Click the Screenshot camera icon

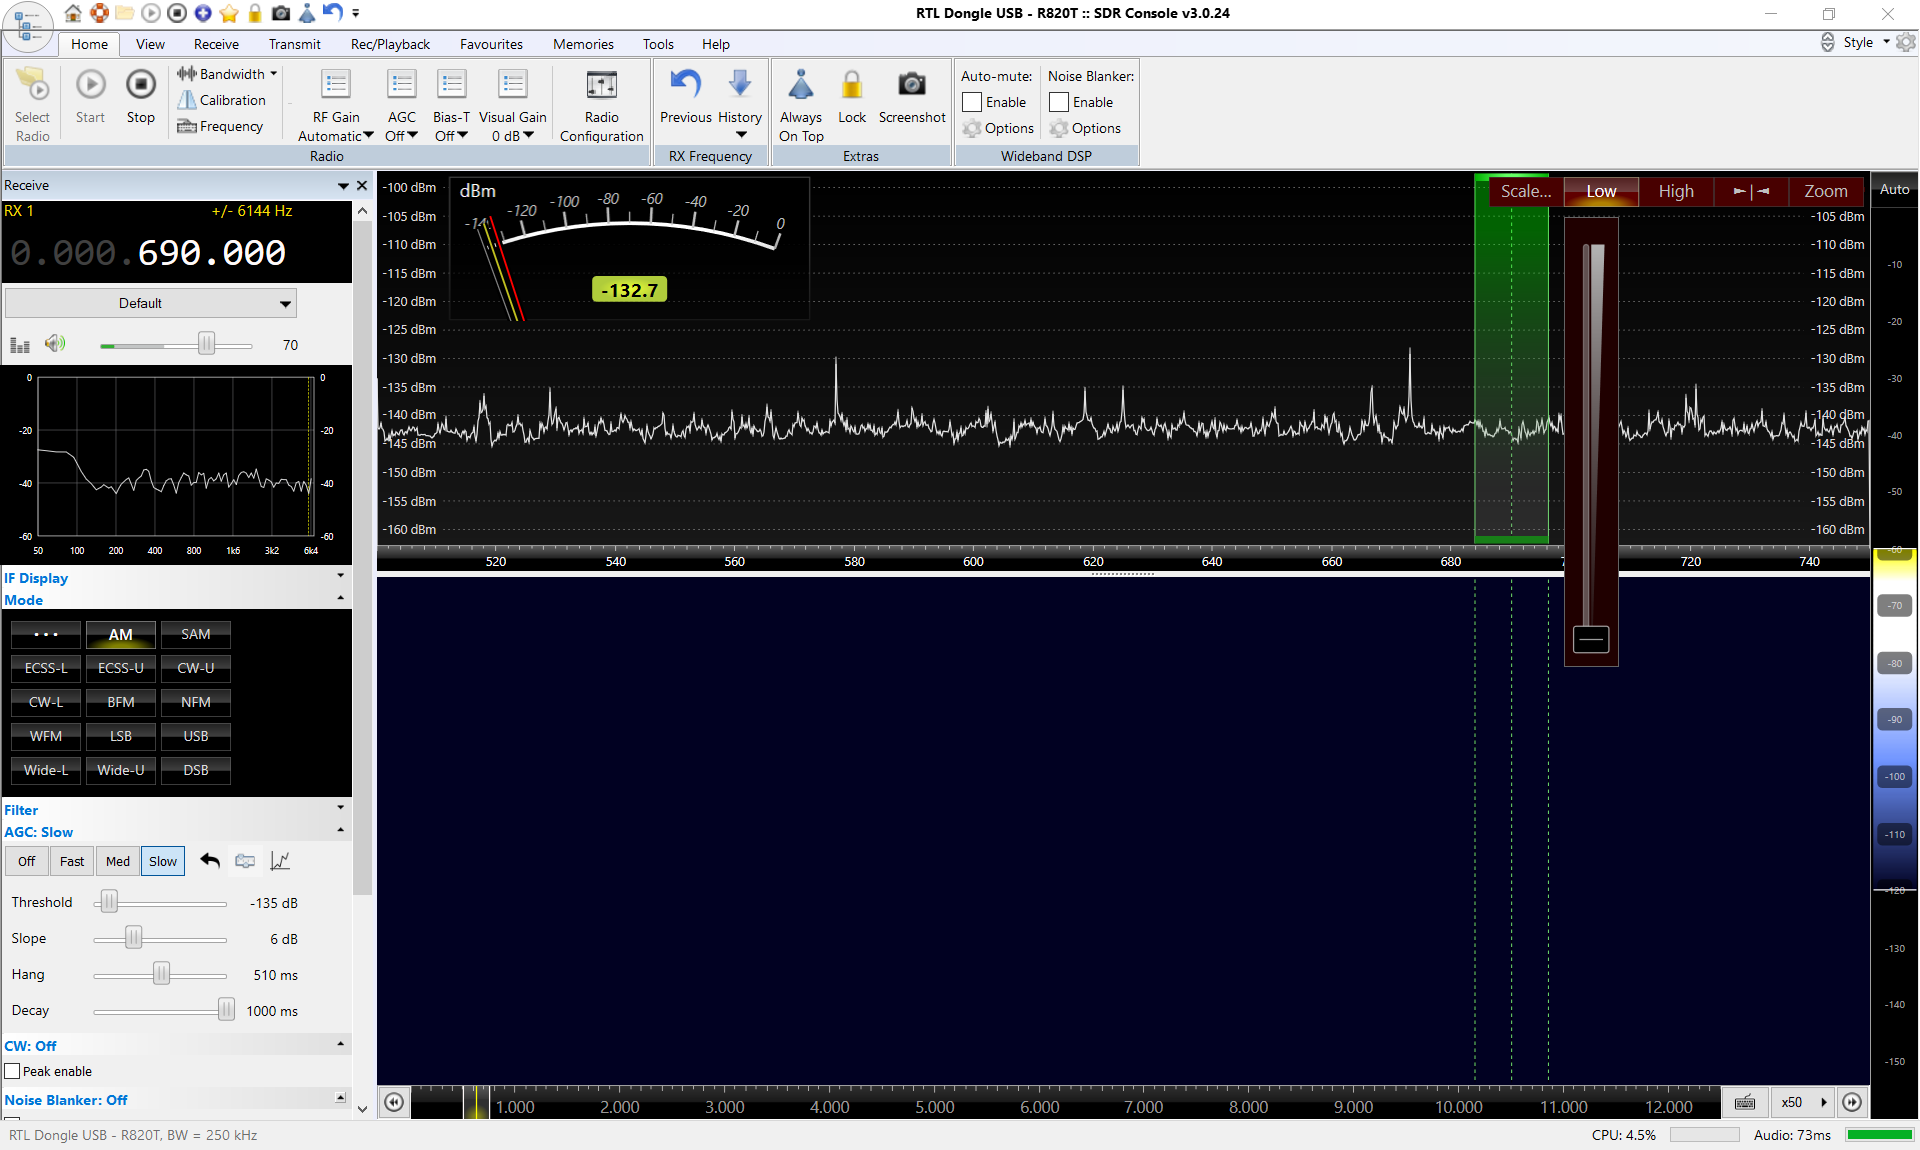911,86
